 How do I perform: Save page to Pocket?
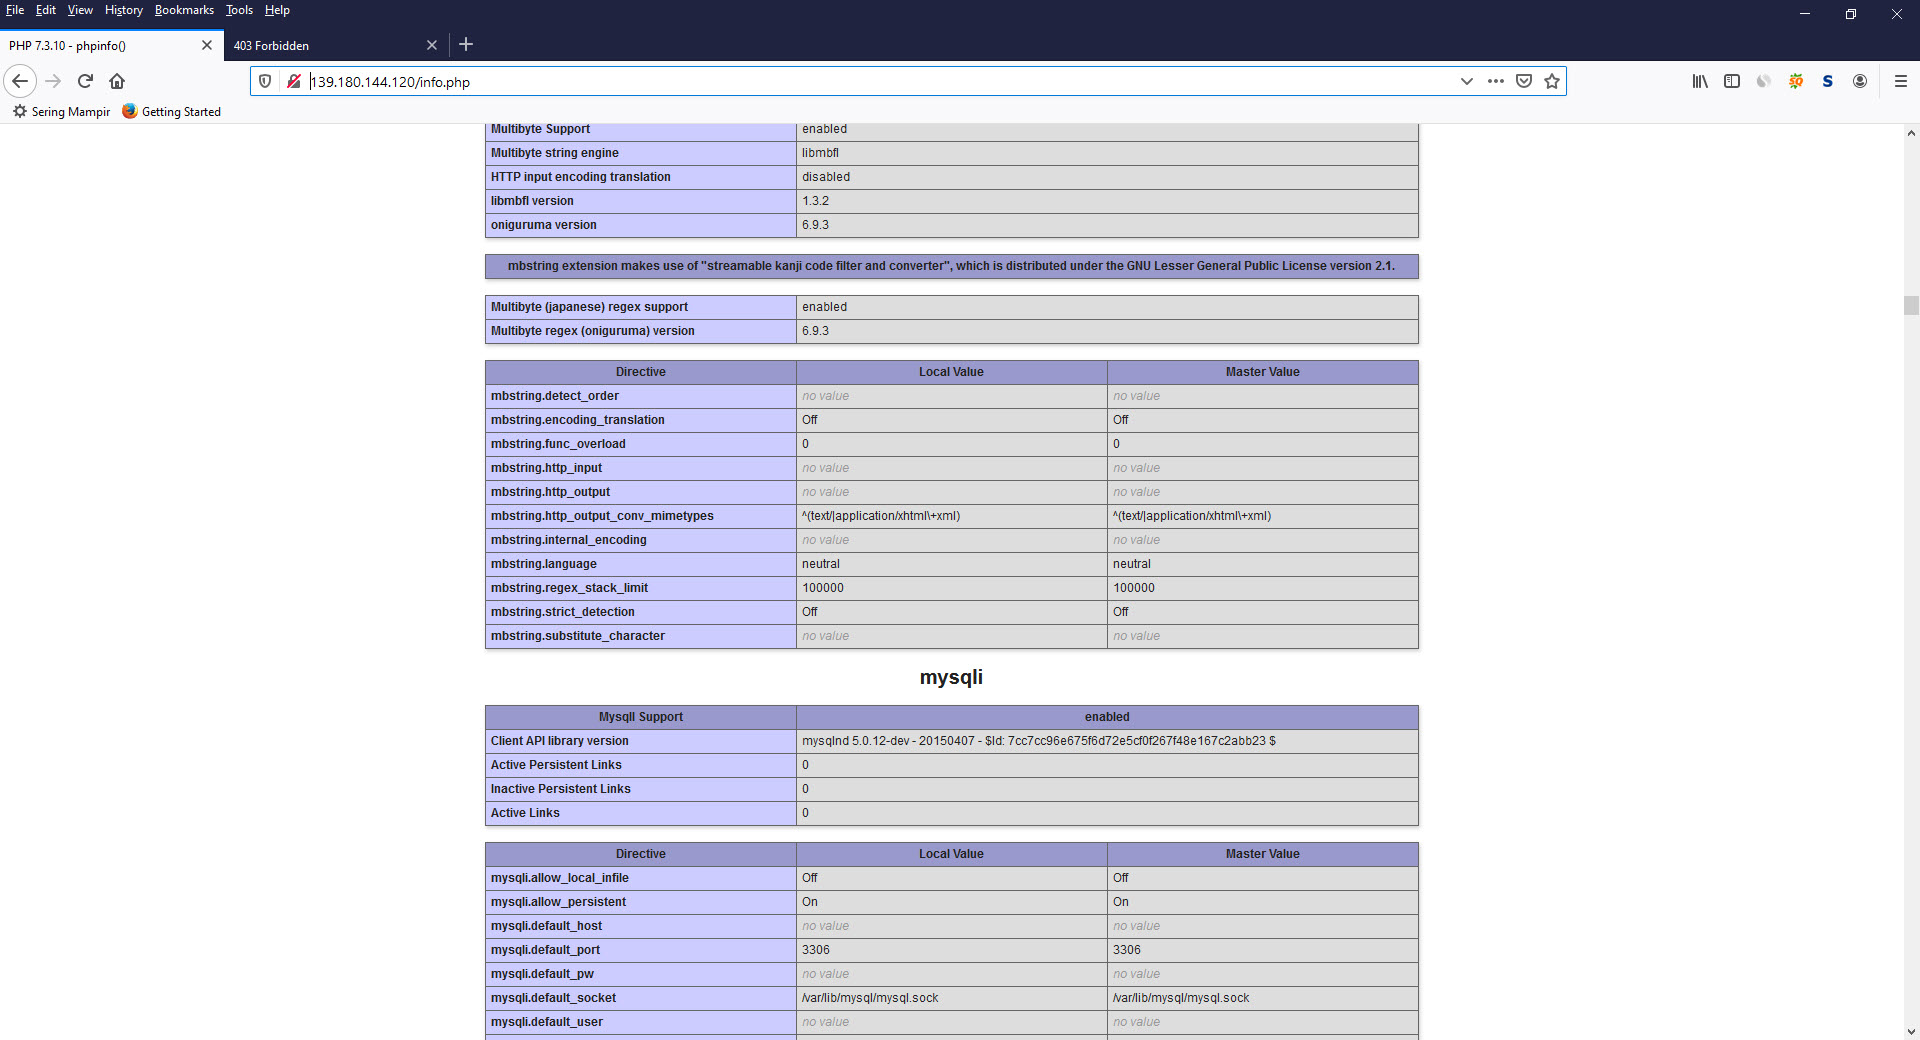point(1523,81)
